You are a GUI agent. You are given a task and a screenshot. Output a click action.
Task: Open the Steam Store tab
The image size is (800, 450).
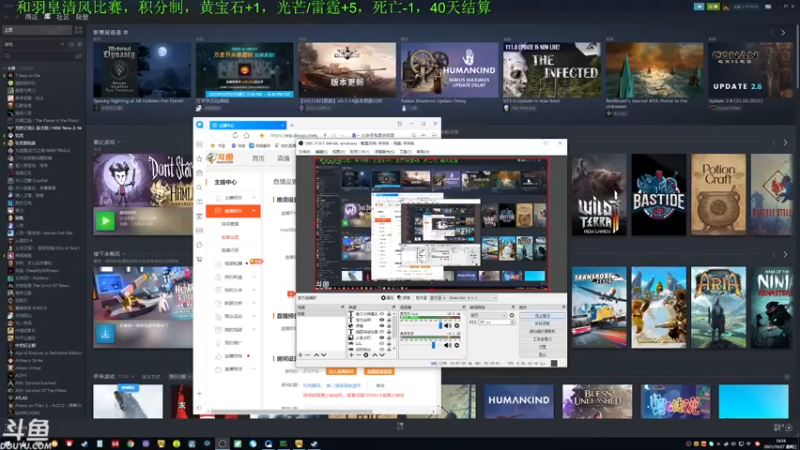31,17
